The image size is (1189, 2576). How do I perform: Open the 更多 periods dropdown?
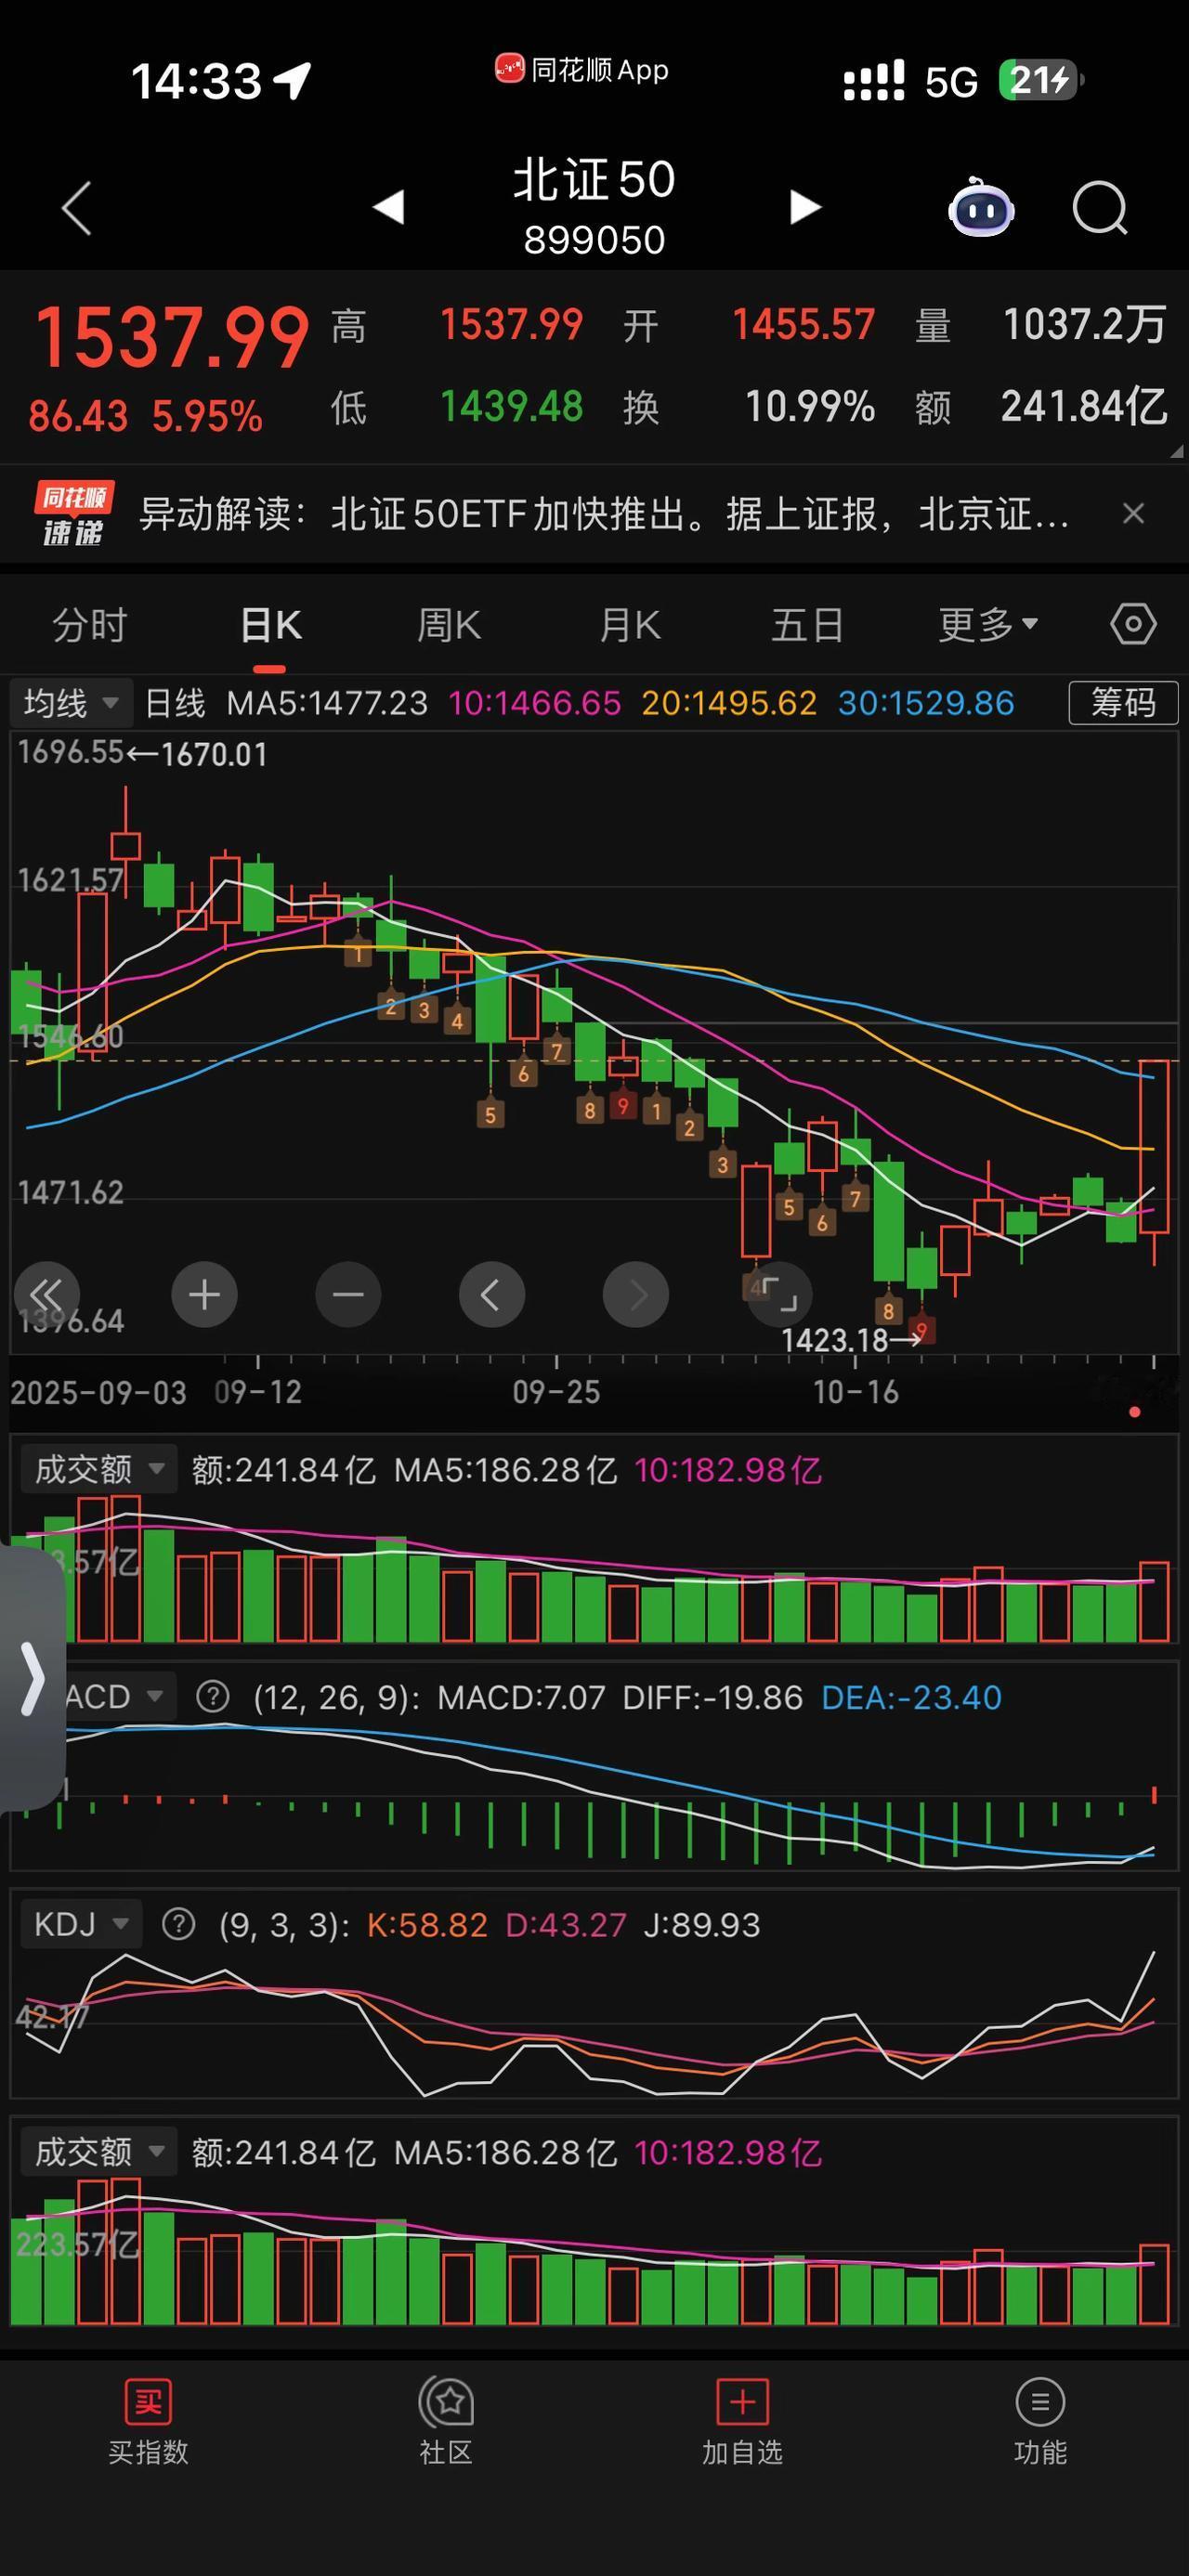(988, 625)
